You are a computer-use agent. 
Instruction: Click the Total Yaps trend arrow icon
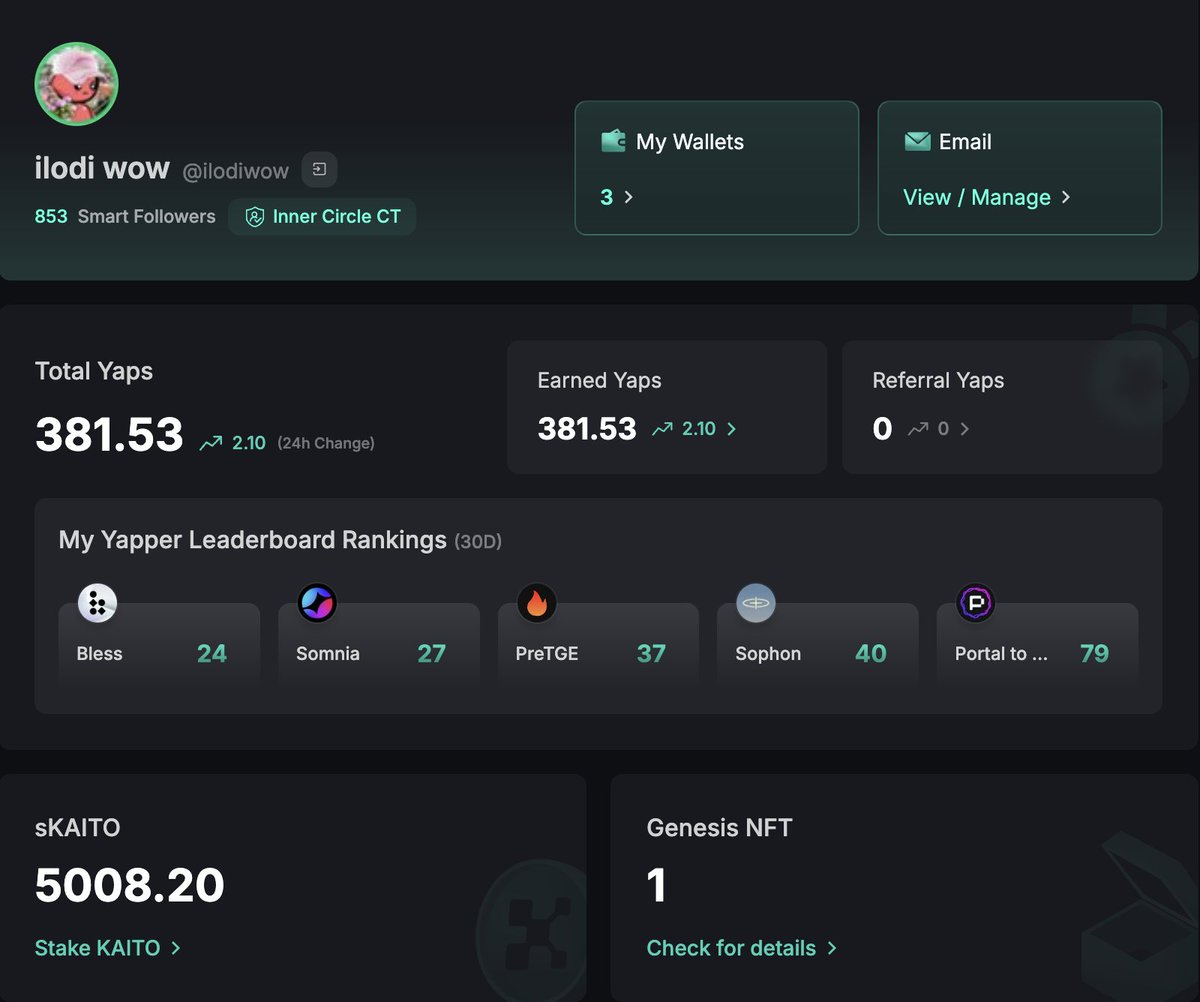coord(210,443)
